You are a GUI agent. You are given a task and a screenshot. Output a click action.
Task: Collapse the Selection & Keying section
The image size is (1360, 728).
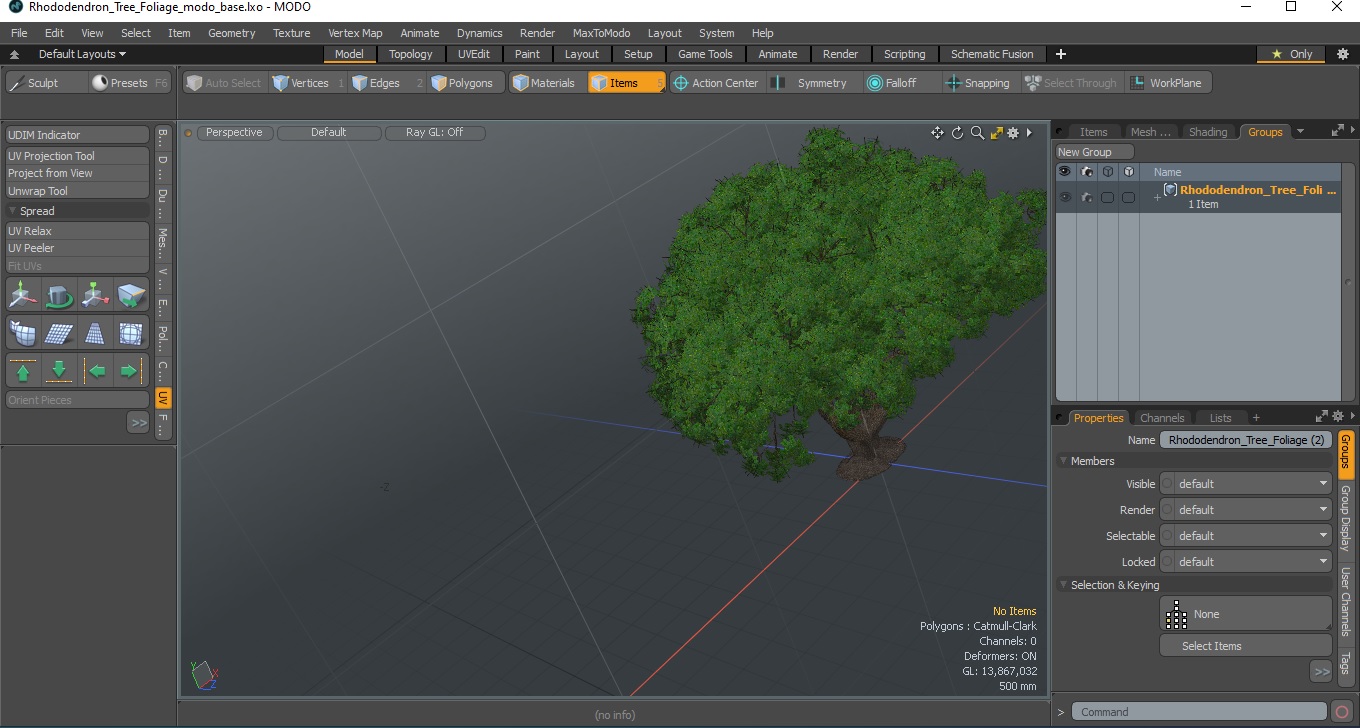click(1063, 585)
